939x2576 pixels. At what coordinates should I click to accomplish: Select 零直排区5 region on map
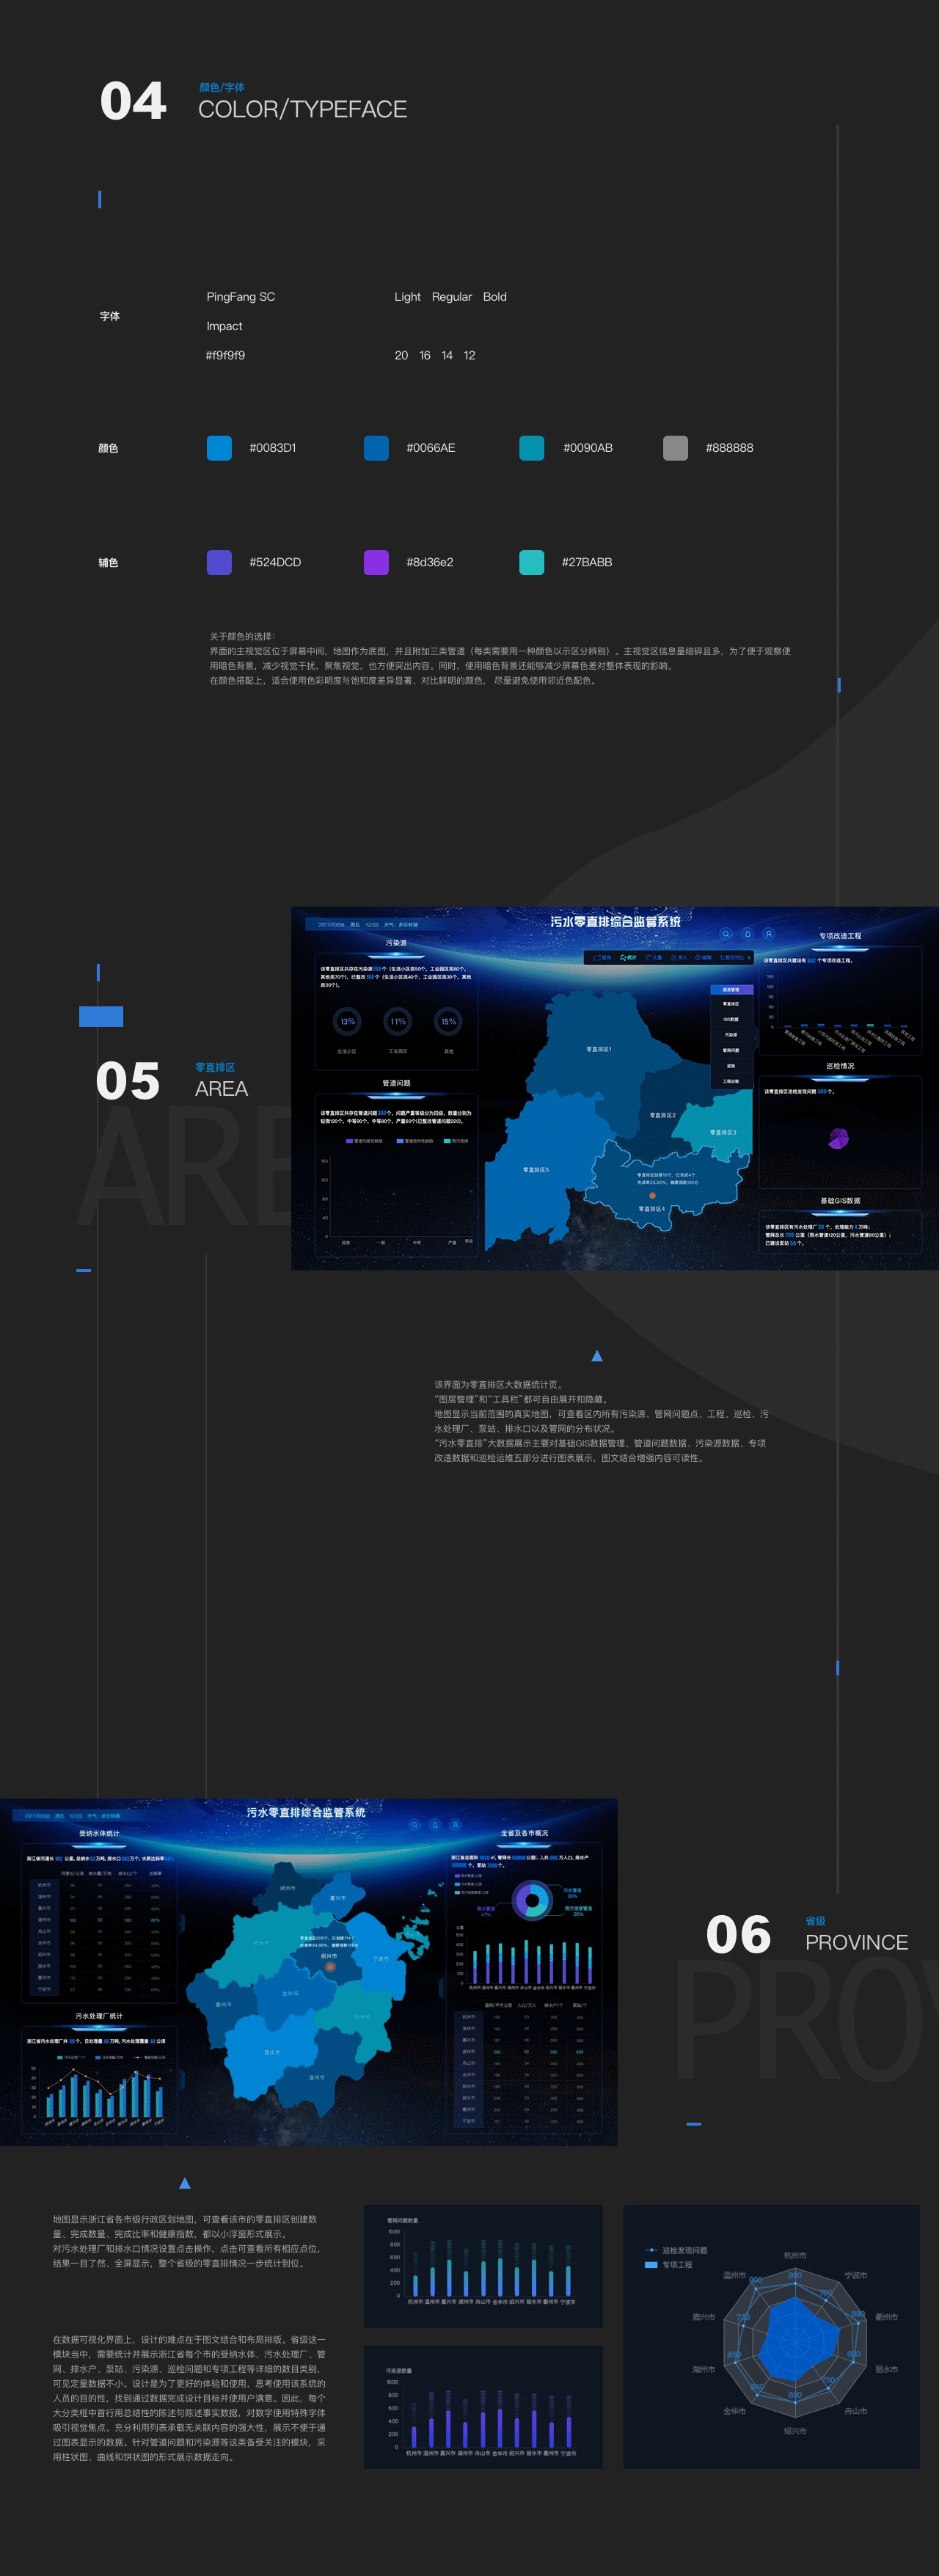(536, 1168)
